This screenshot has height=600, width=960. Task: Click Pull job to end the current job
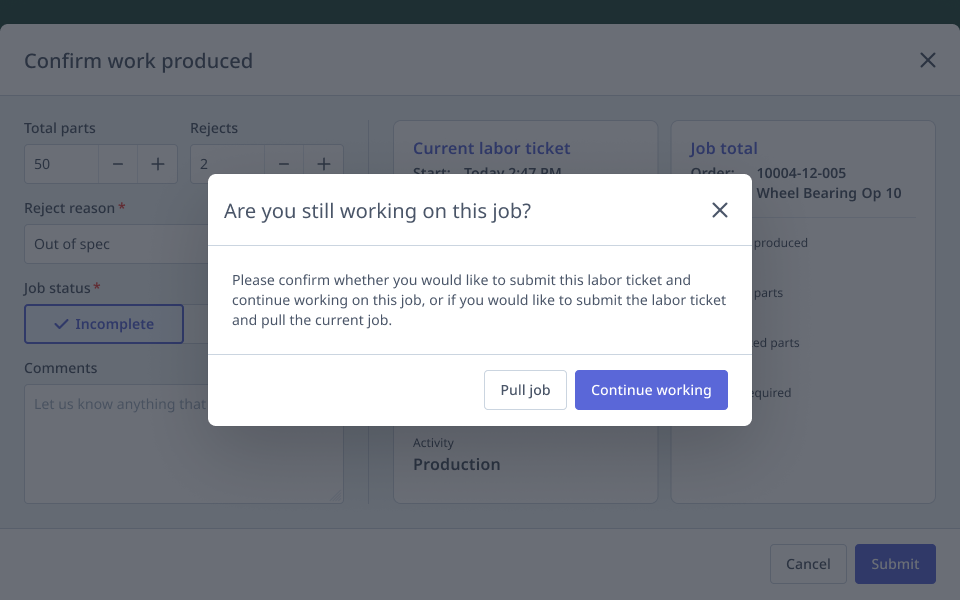(x=525, y=390)
